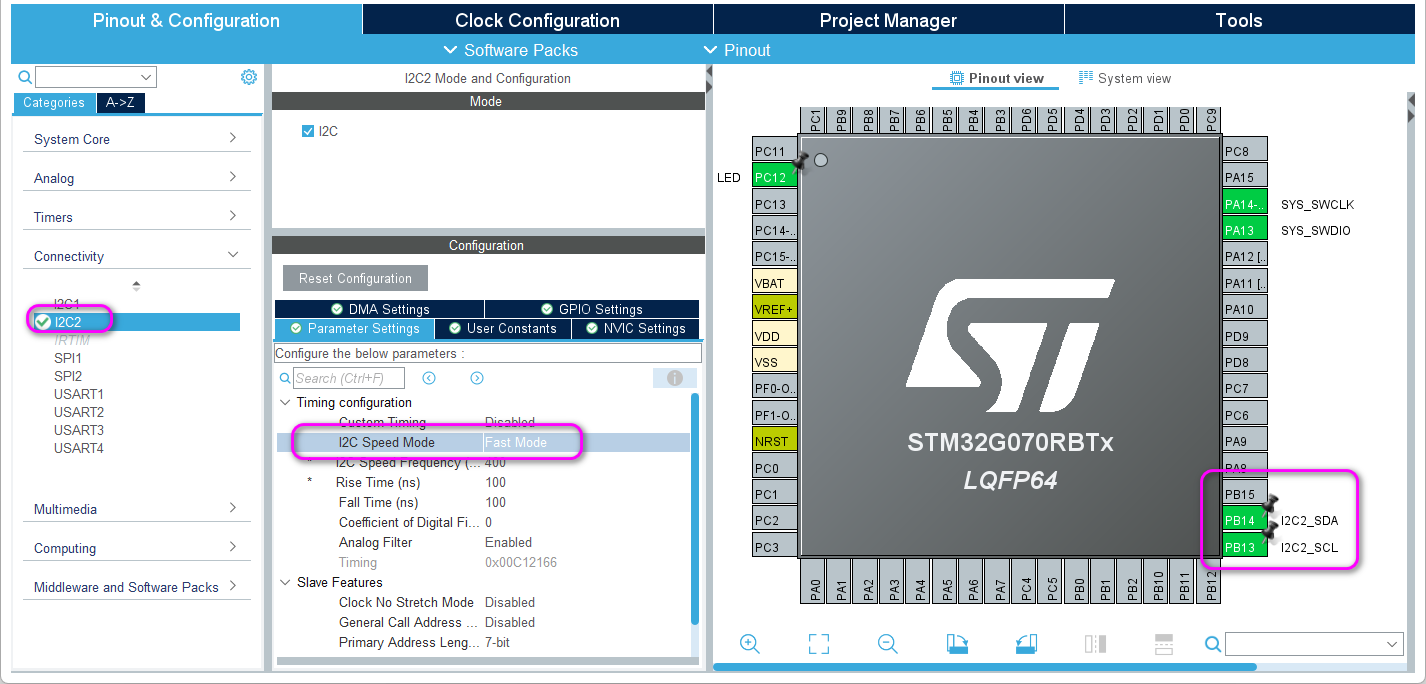This screenshot has height=684, width=1426.
Task: Collapse the Connectivity category
Action: (137, 256)
